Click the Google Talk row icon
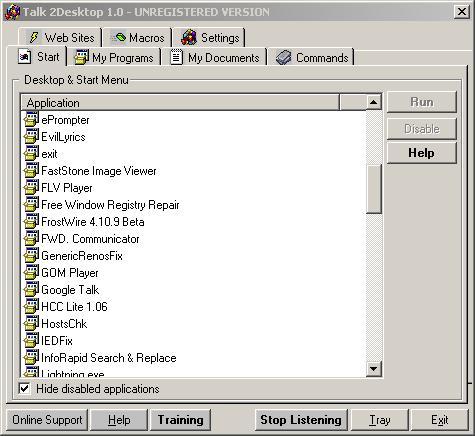Image resolution: width=475 pixels, height=436 pixels. point(31,289)
